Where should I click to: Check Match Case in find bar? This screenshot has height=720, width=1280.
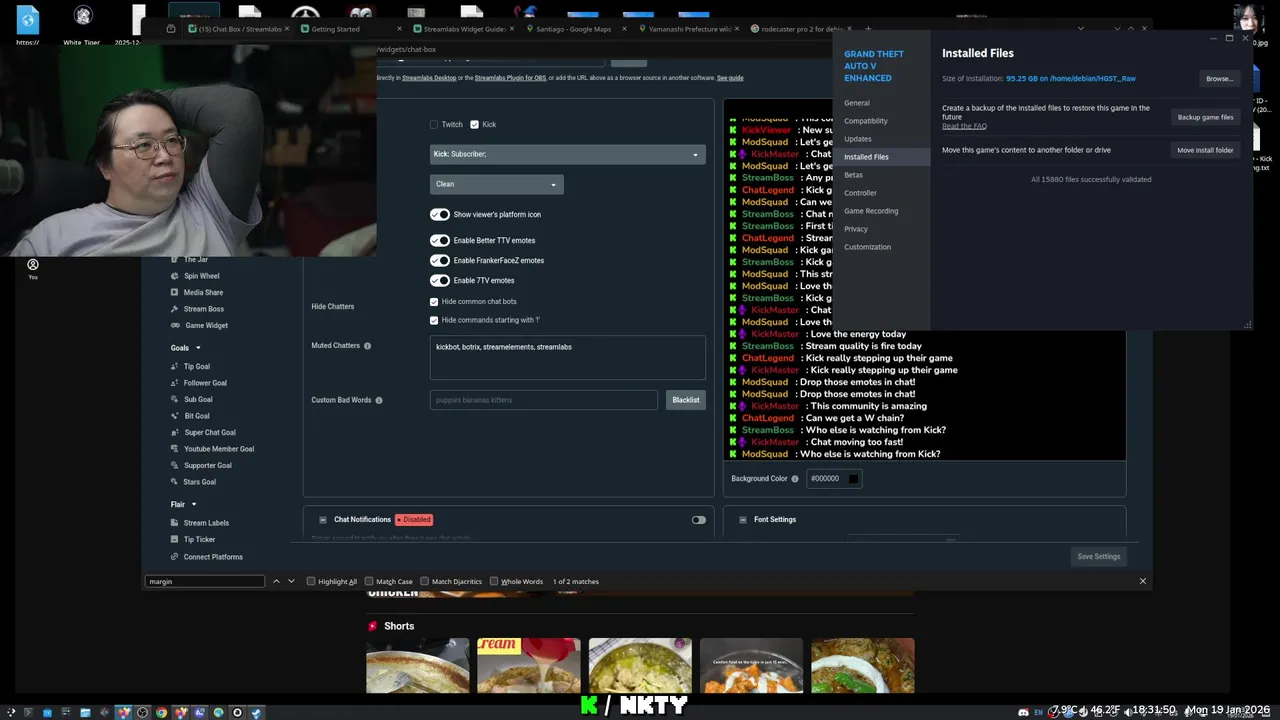coord(369,582)
